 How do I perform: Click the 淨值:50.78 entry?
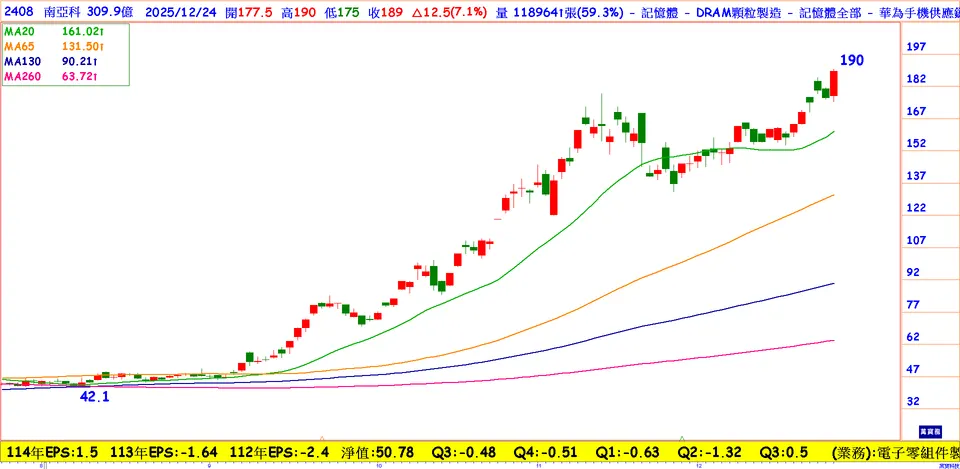(x=377, y=452)
